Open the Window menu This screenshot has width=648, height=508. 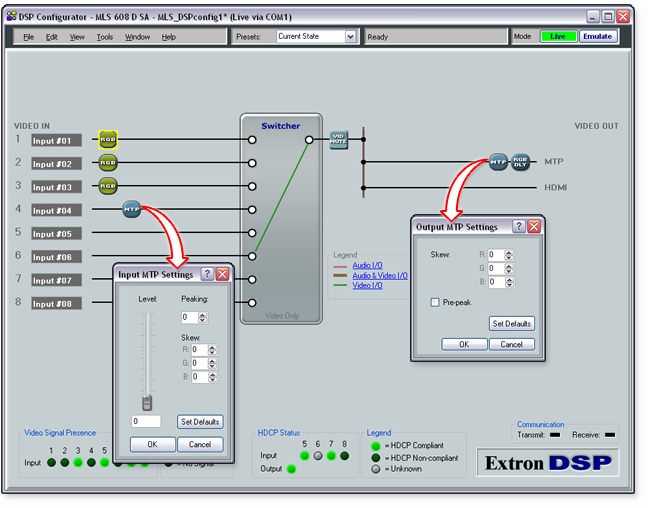138,37
